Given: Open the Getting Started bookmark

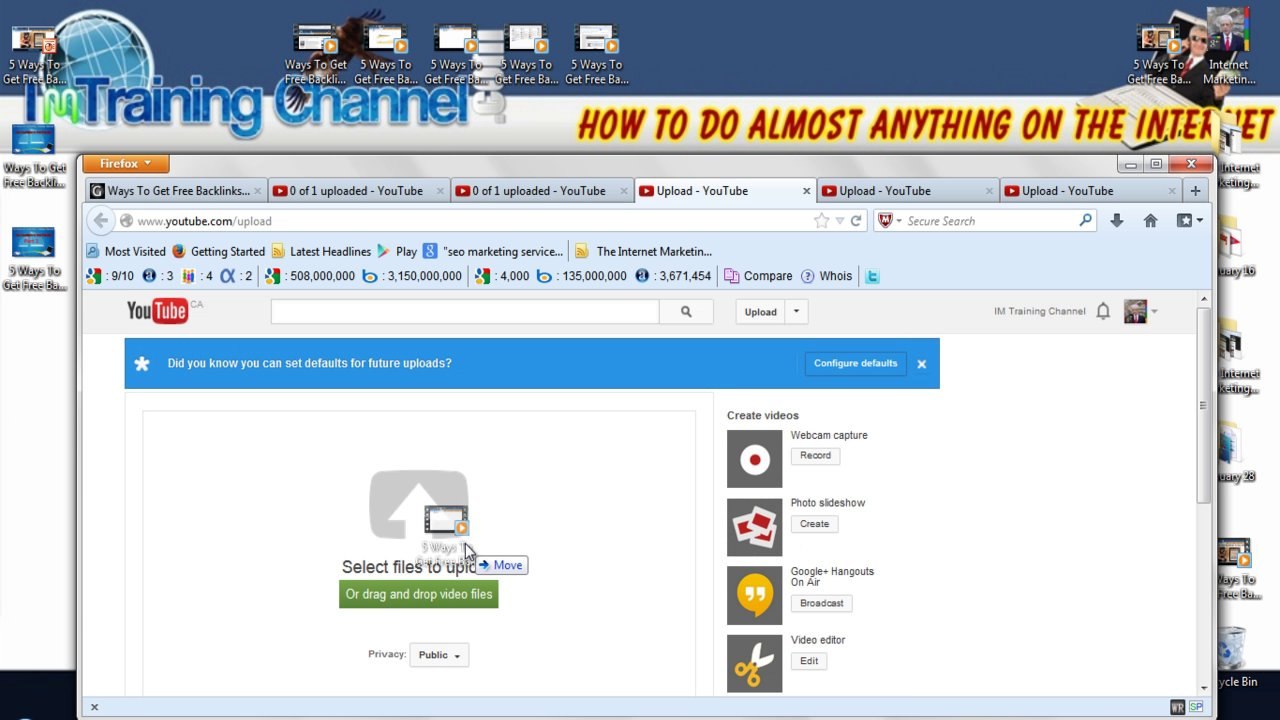Looking at the screenshot, I should click(x=218, y=251).
